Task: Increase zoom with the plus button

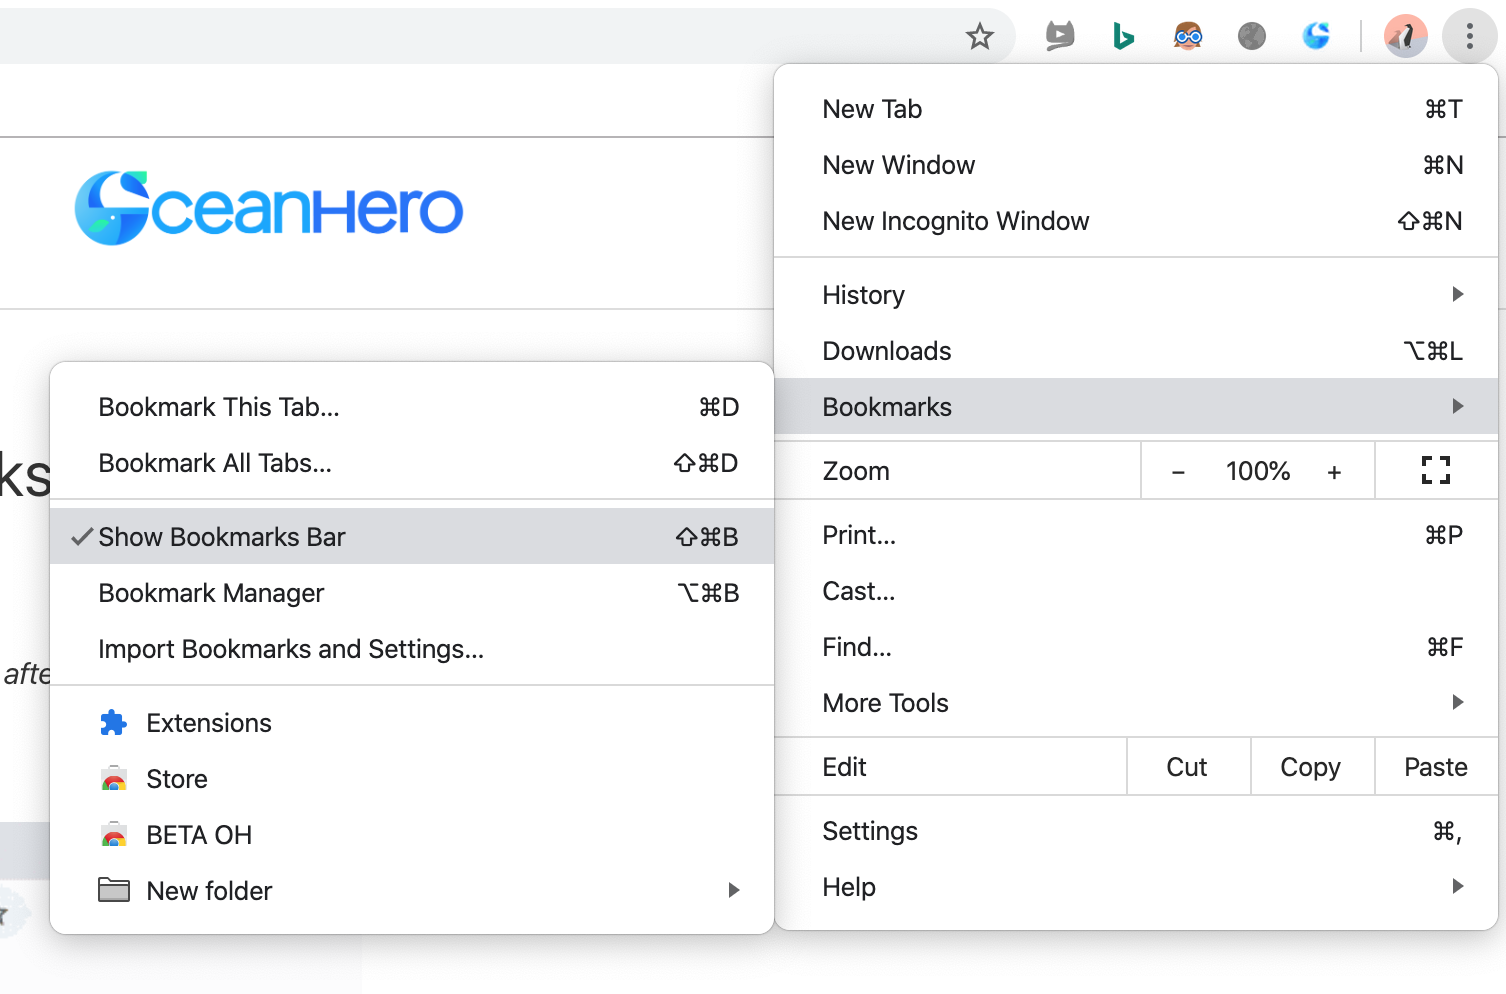Action: tap(1334, 472)
